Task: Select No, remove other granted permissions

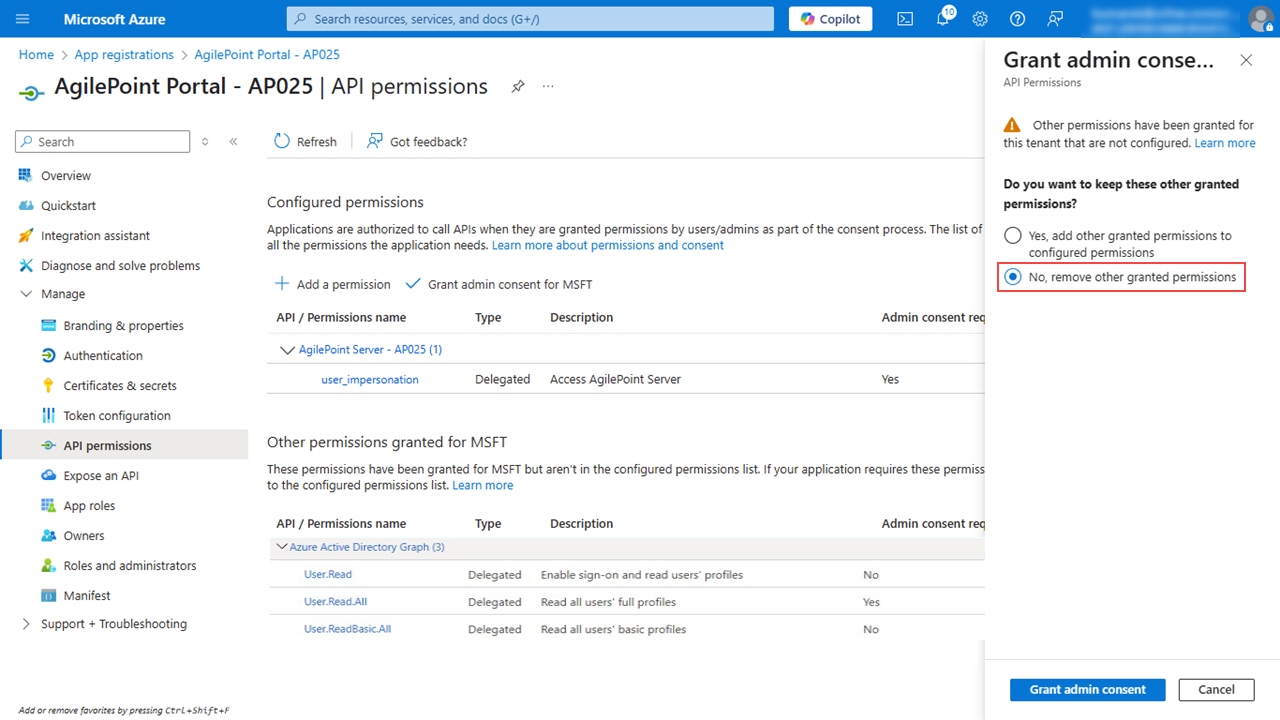Action: tap(1013, 277)
